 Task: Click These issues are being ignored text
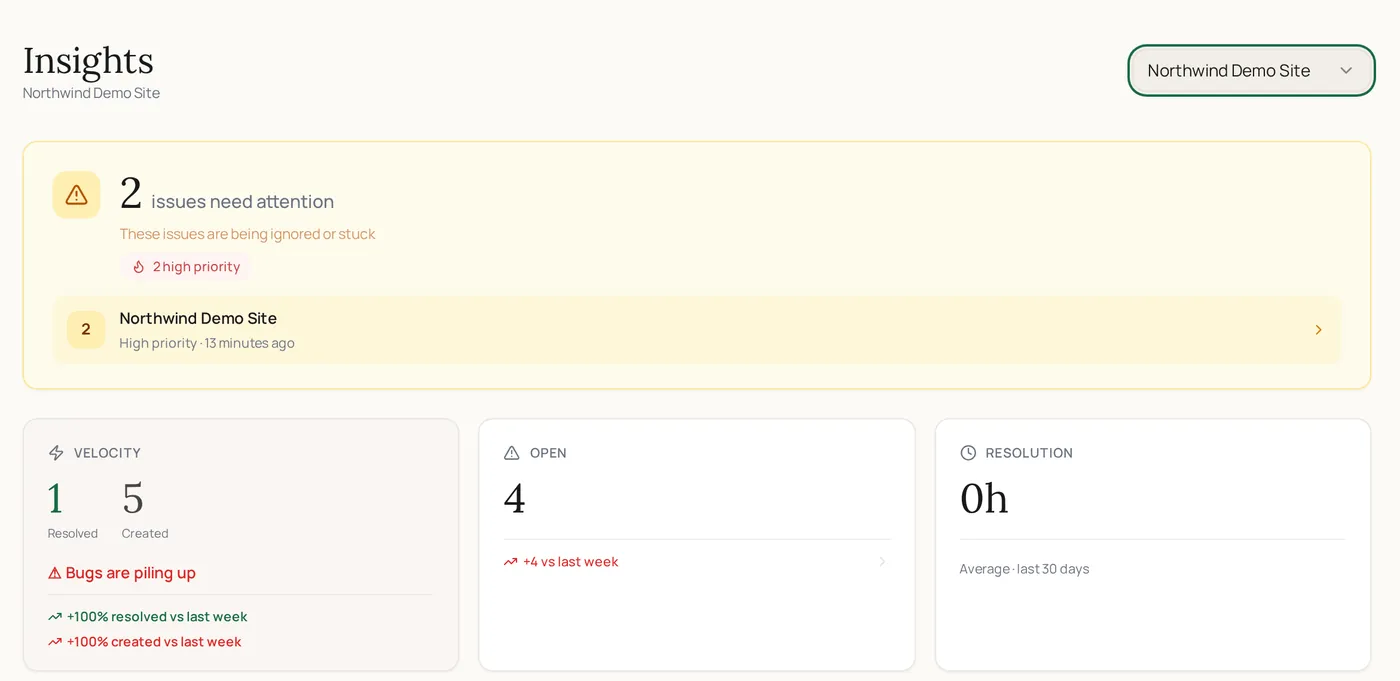[x=248, y=234]
